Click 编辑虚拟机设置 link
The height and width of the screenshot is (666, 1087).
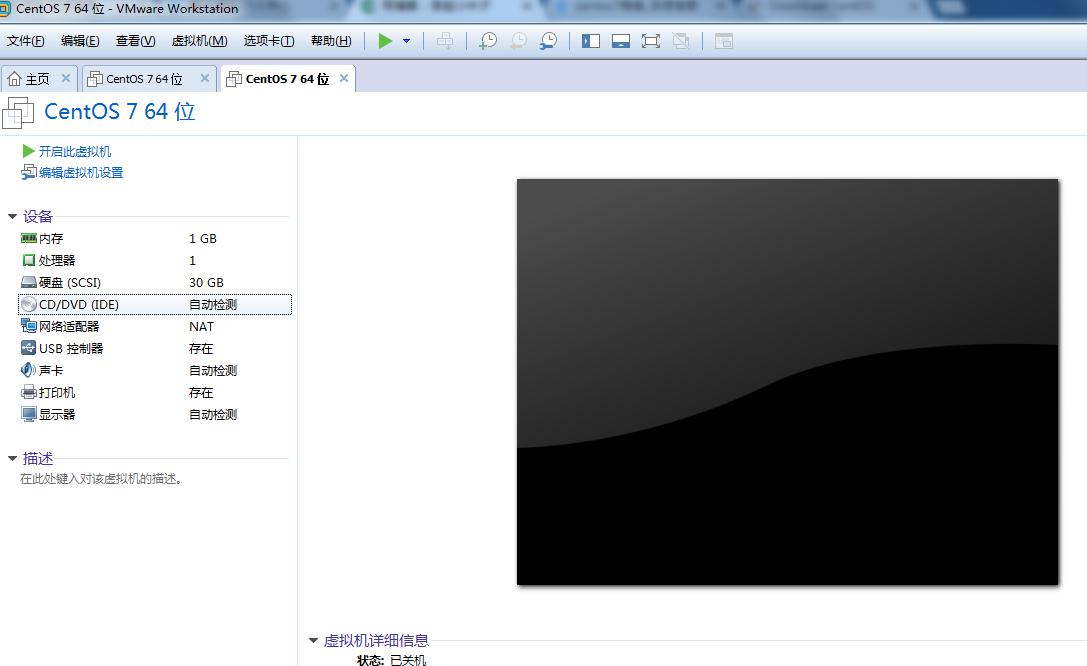tap(81, 173)
